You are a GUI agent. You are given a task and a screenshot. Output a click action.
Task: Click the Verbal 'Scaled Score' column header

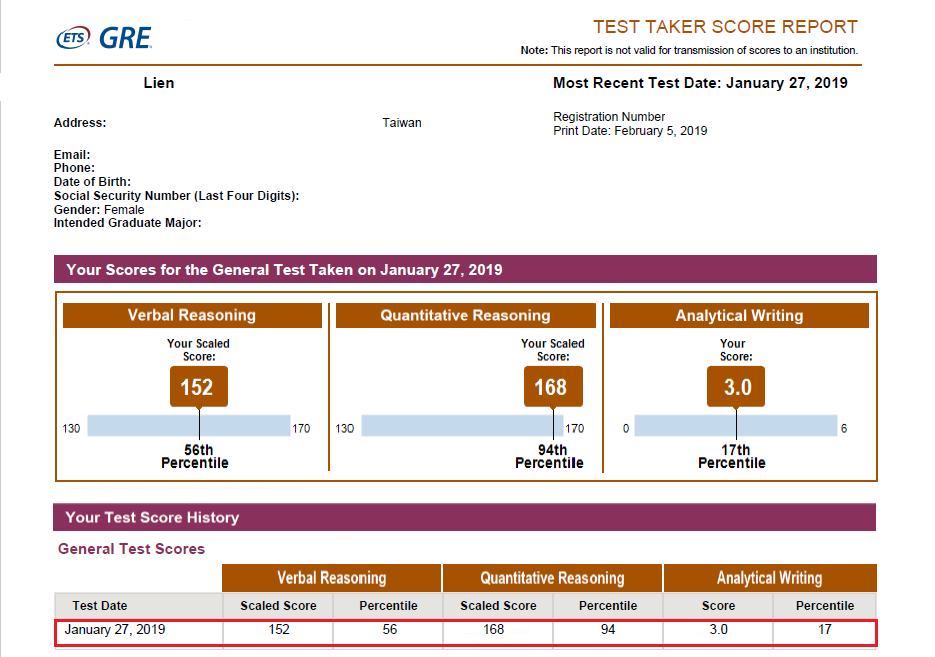pyautogui.click(x=278, y=606)
